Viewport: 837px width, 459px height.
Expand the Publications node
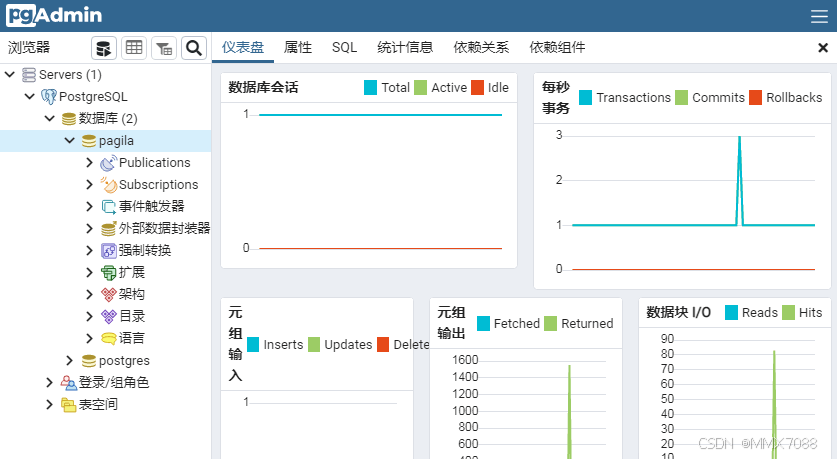coord(90,163)
